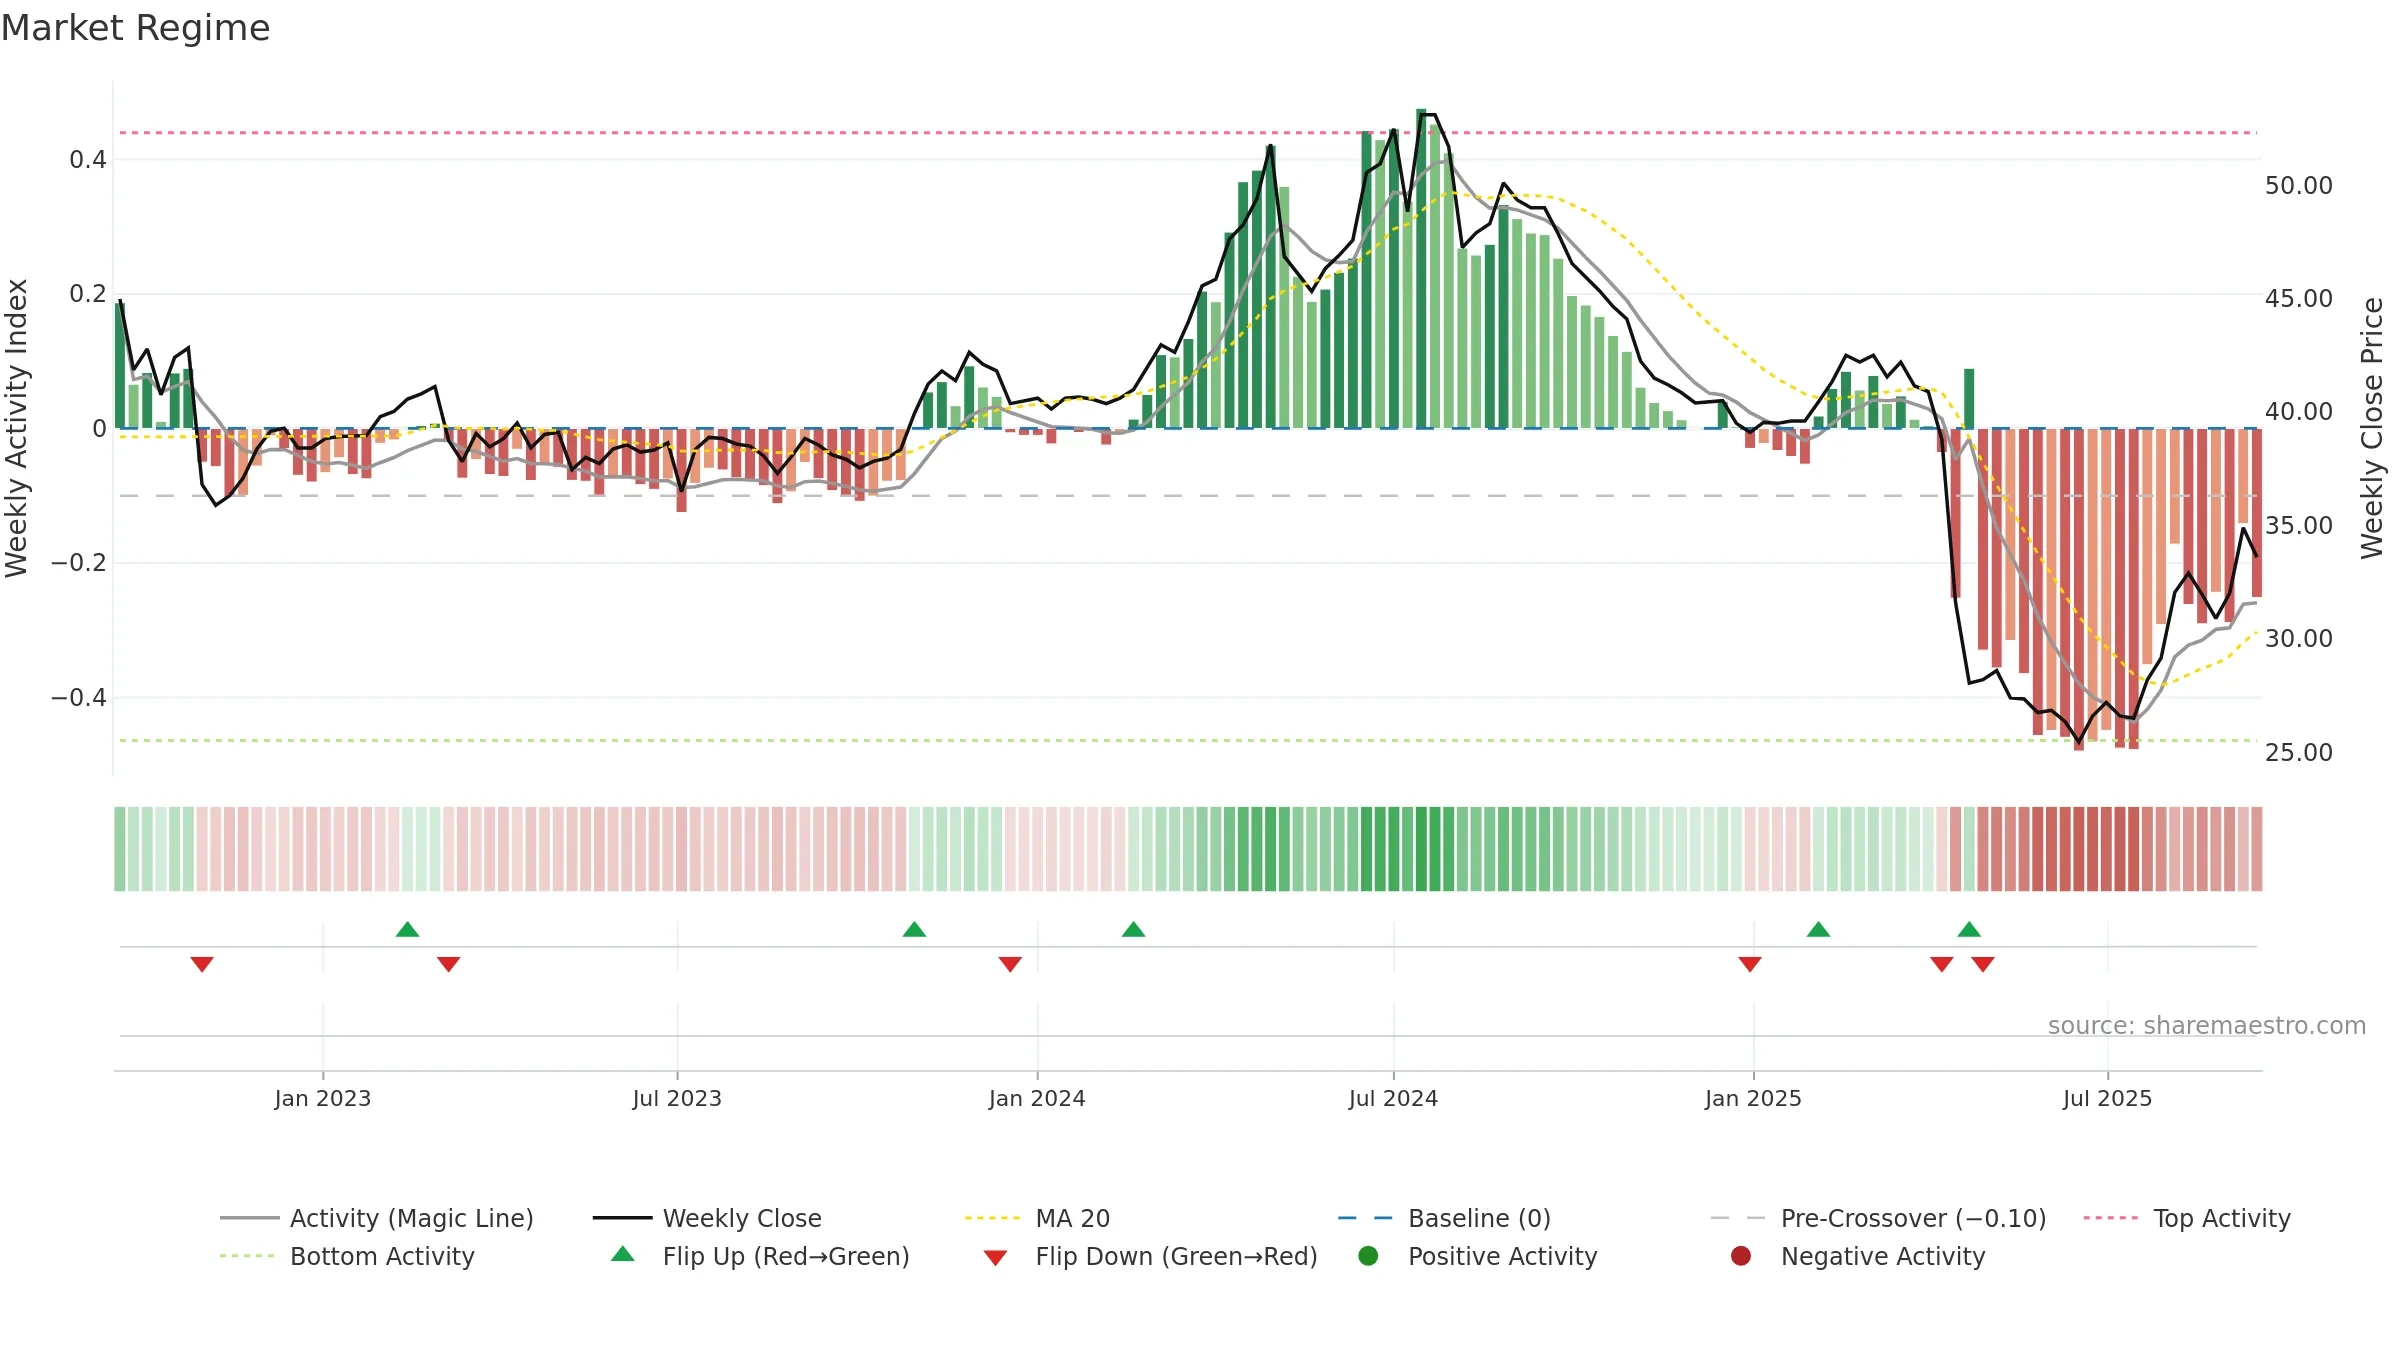Toggle the Negative Activity legend entry
This screenshot has height=1350, width=2400.
pos(1857,1256)
